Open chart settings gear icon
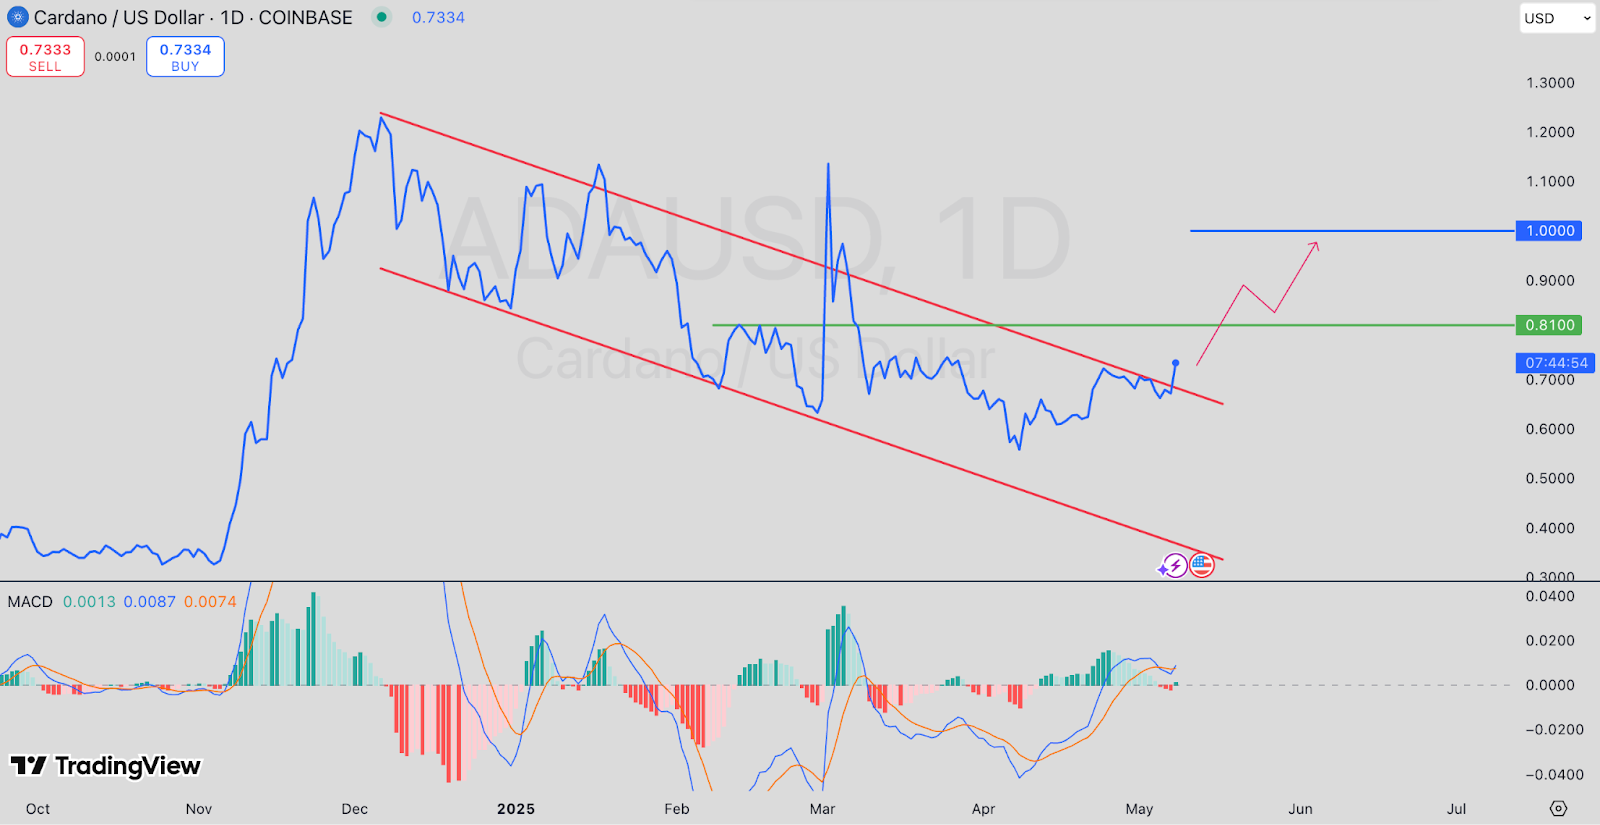1600x825 pixels. point(1558,808)
